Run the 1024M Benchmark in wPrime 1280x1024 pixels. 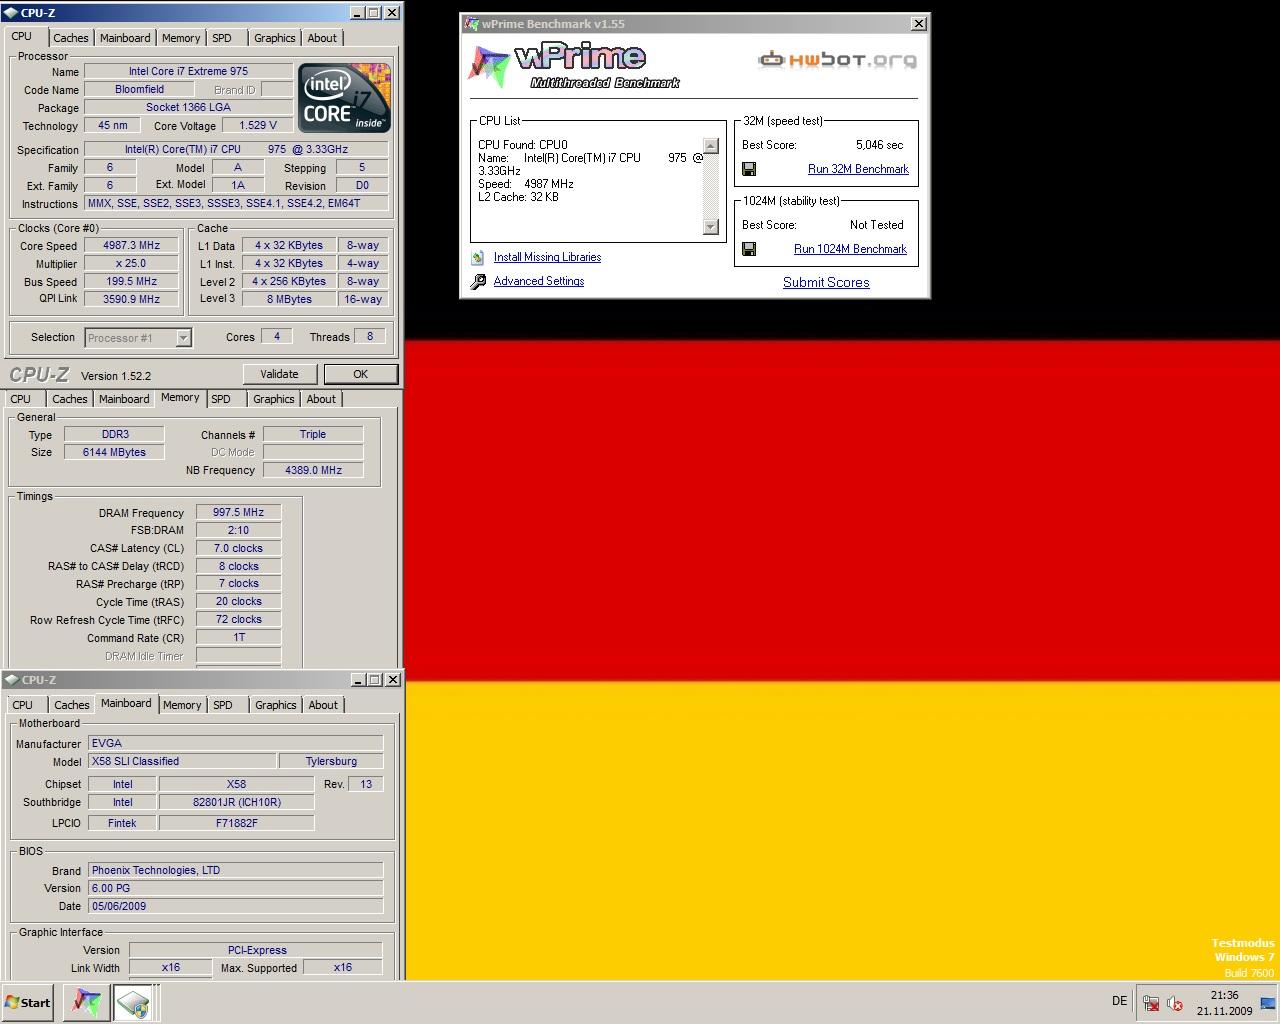coord(850,249)
